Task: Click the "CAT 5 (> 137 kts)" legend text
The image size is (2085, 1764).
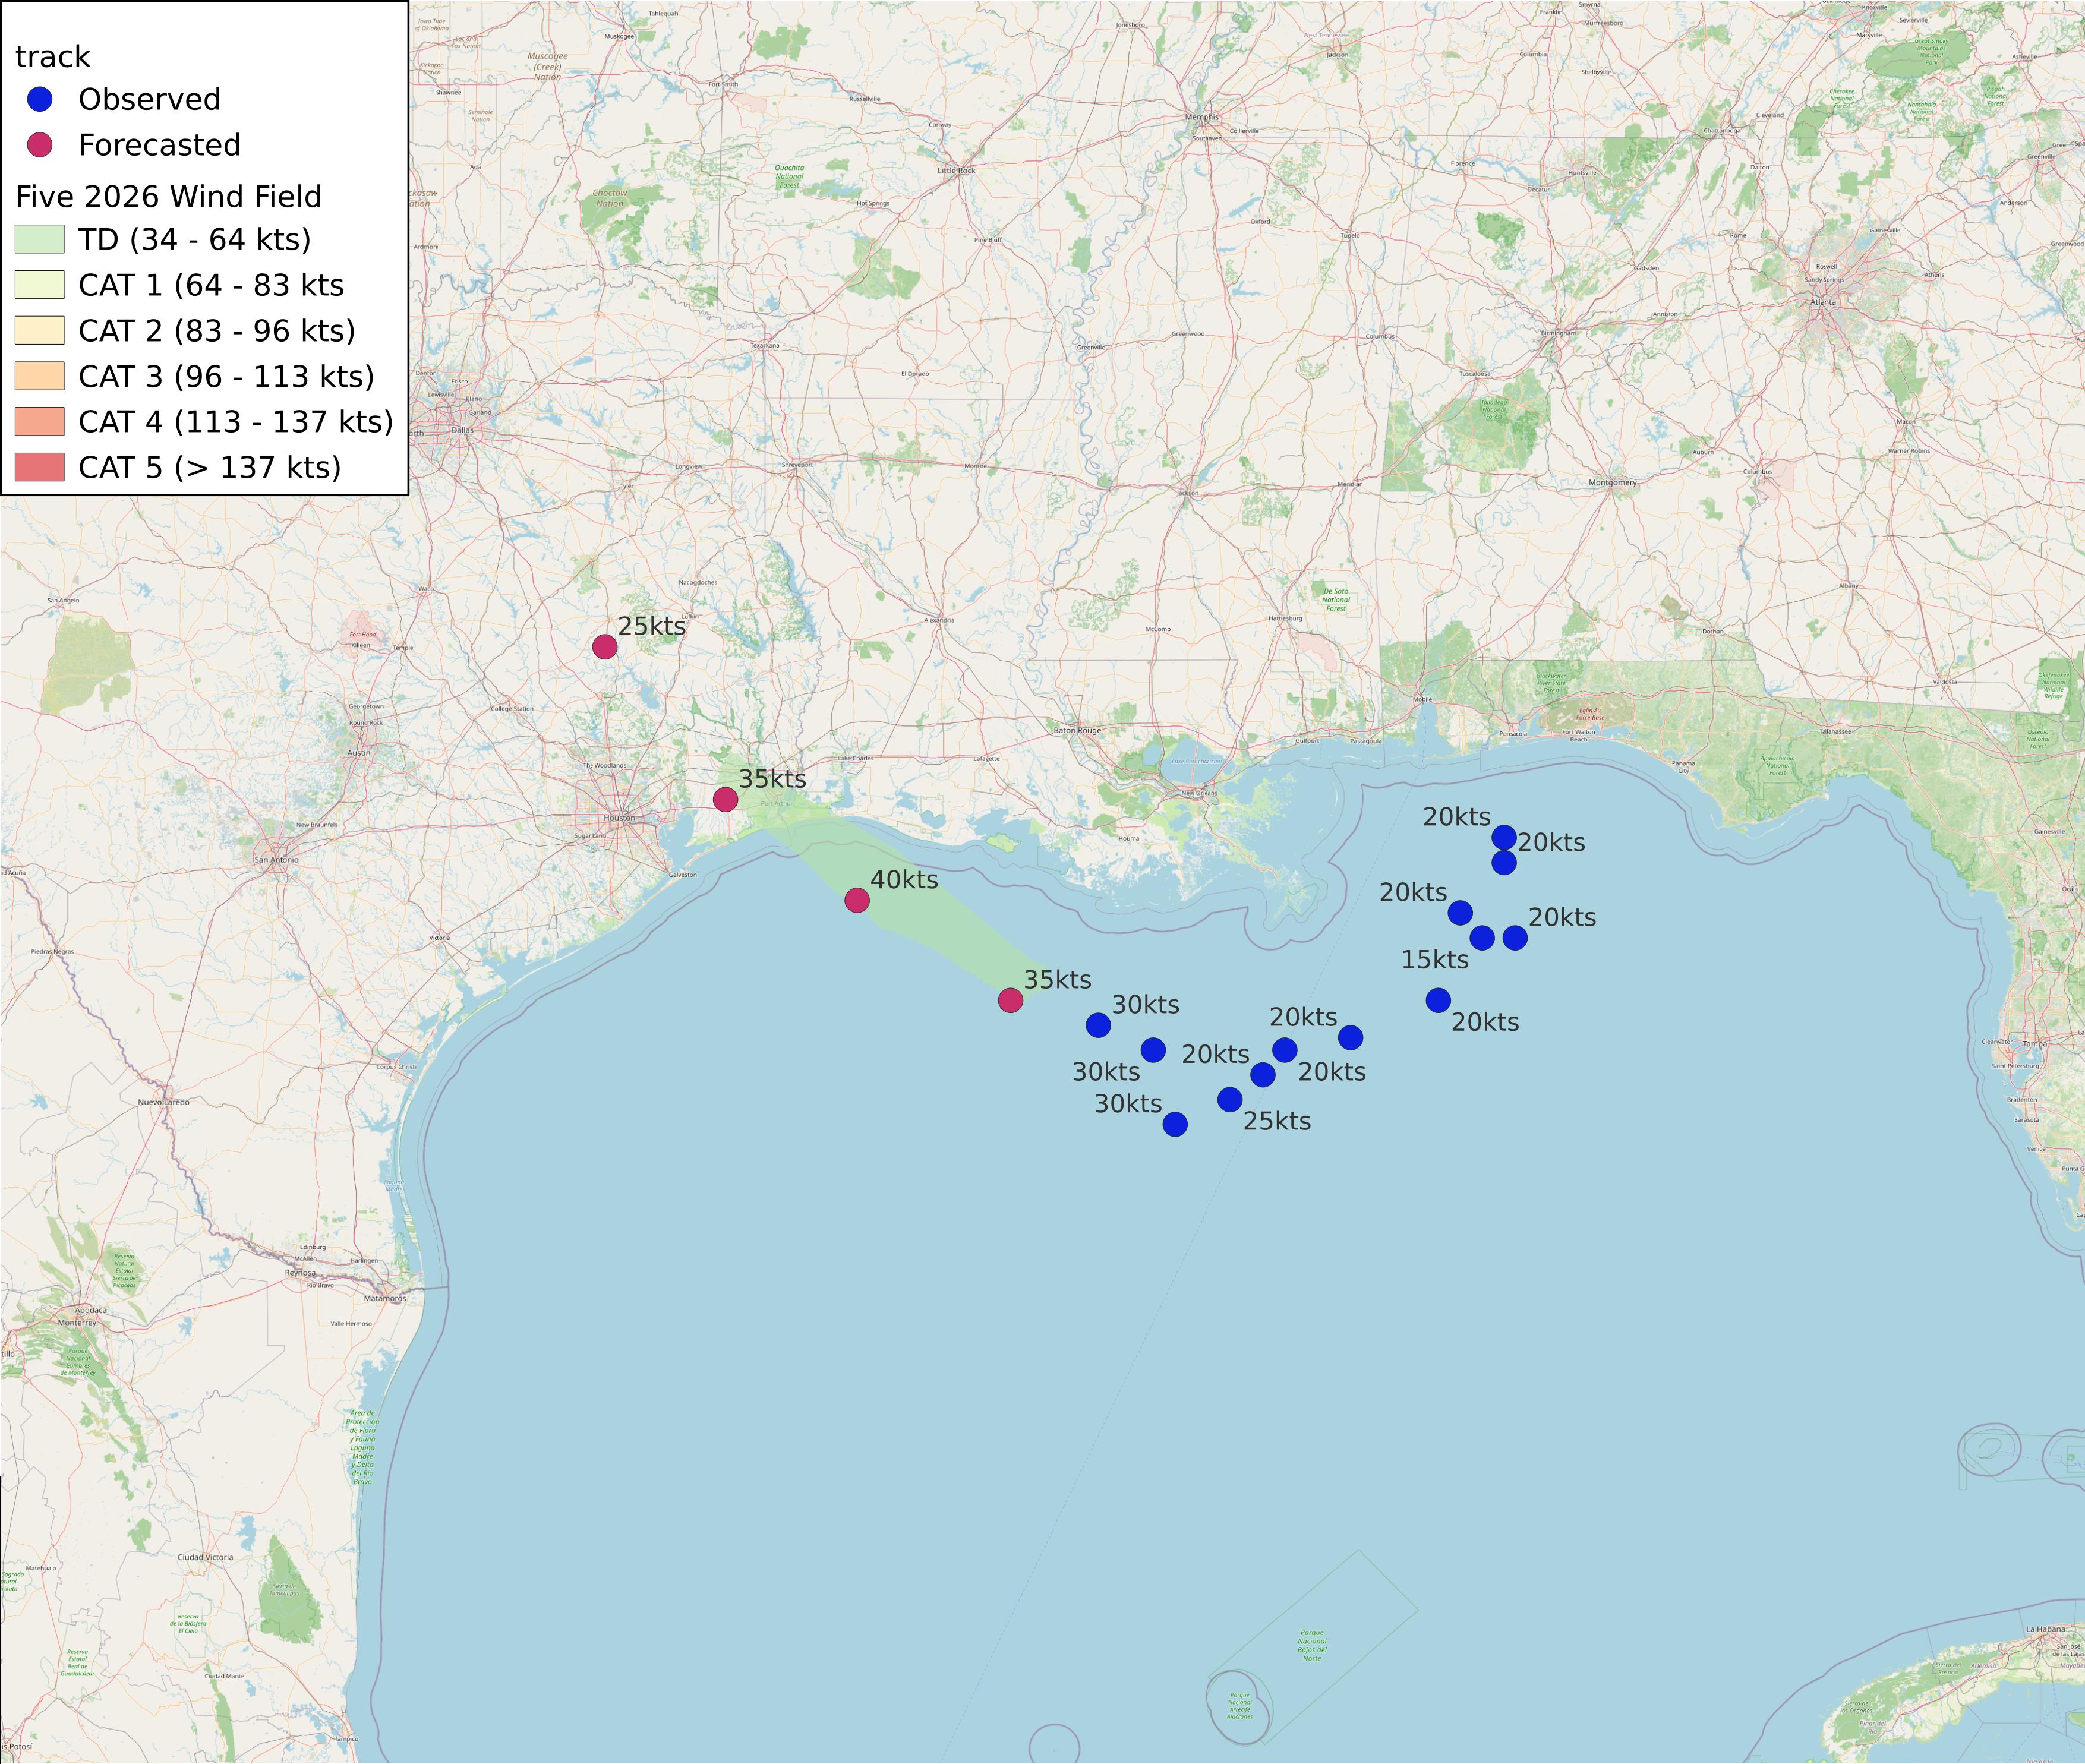Action: tap(210, 467)
